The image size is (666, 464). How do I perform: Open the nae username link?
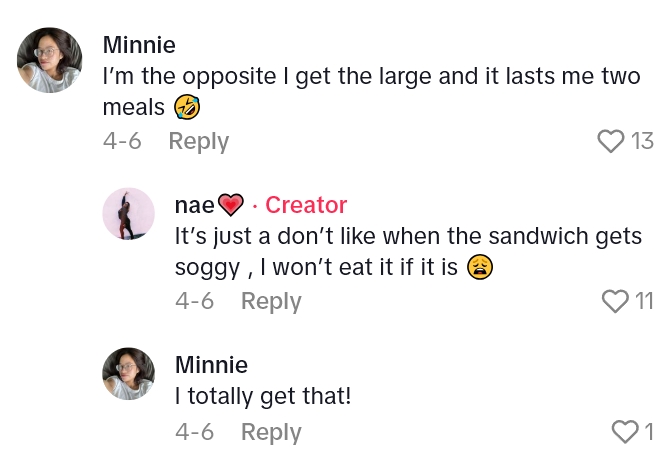point(194,205)
